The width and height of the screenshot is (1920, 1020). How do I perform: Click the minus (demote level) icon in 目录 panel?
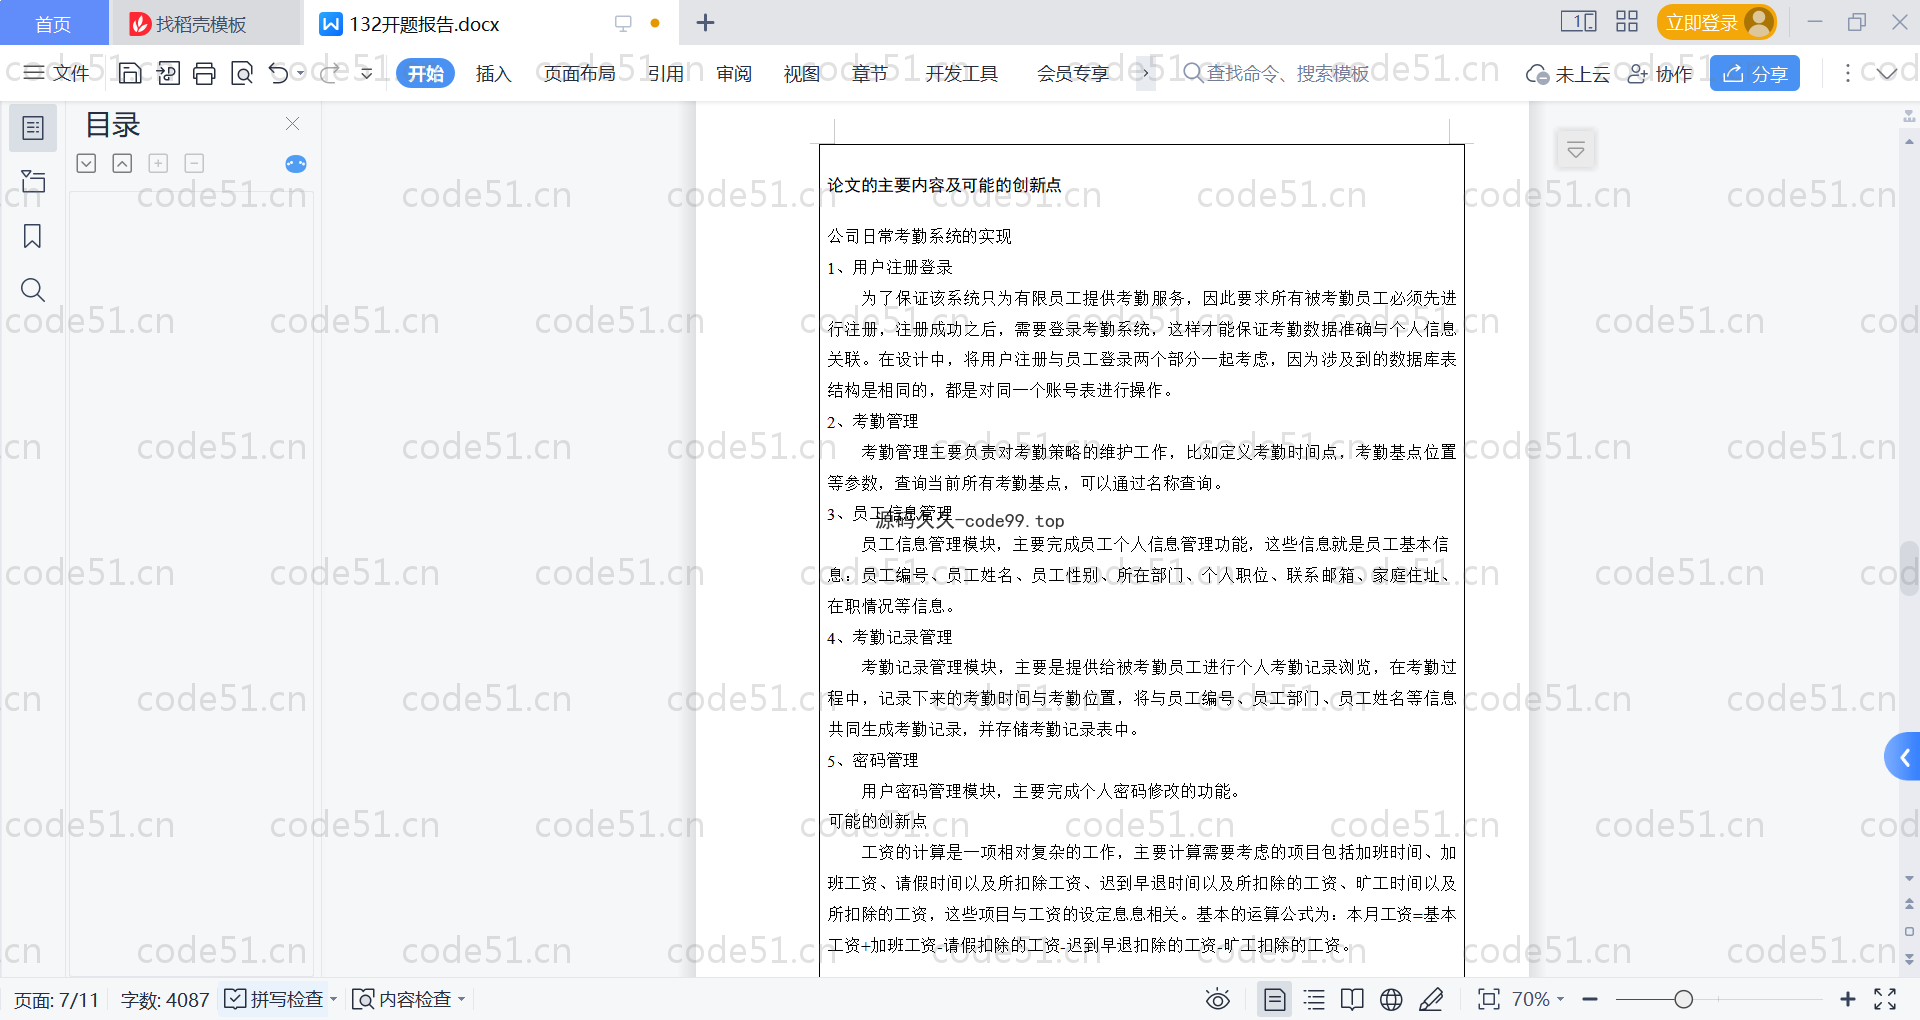point(194,163)
